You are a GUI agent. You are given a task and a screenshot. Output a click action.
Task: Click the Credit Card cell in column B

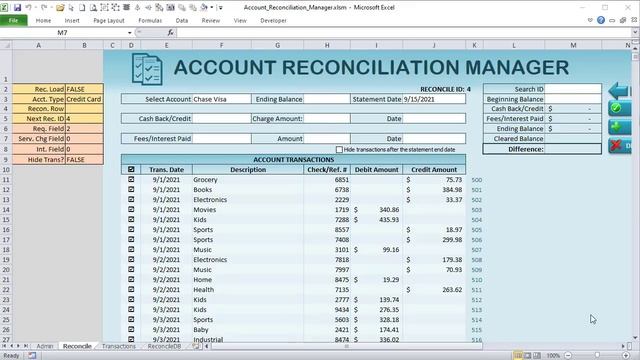[84, 99]
